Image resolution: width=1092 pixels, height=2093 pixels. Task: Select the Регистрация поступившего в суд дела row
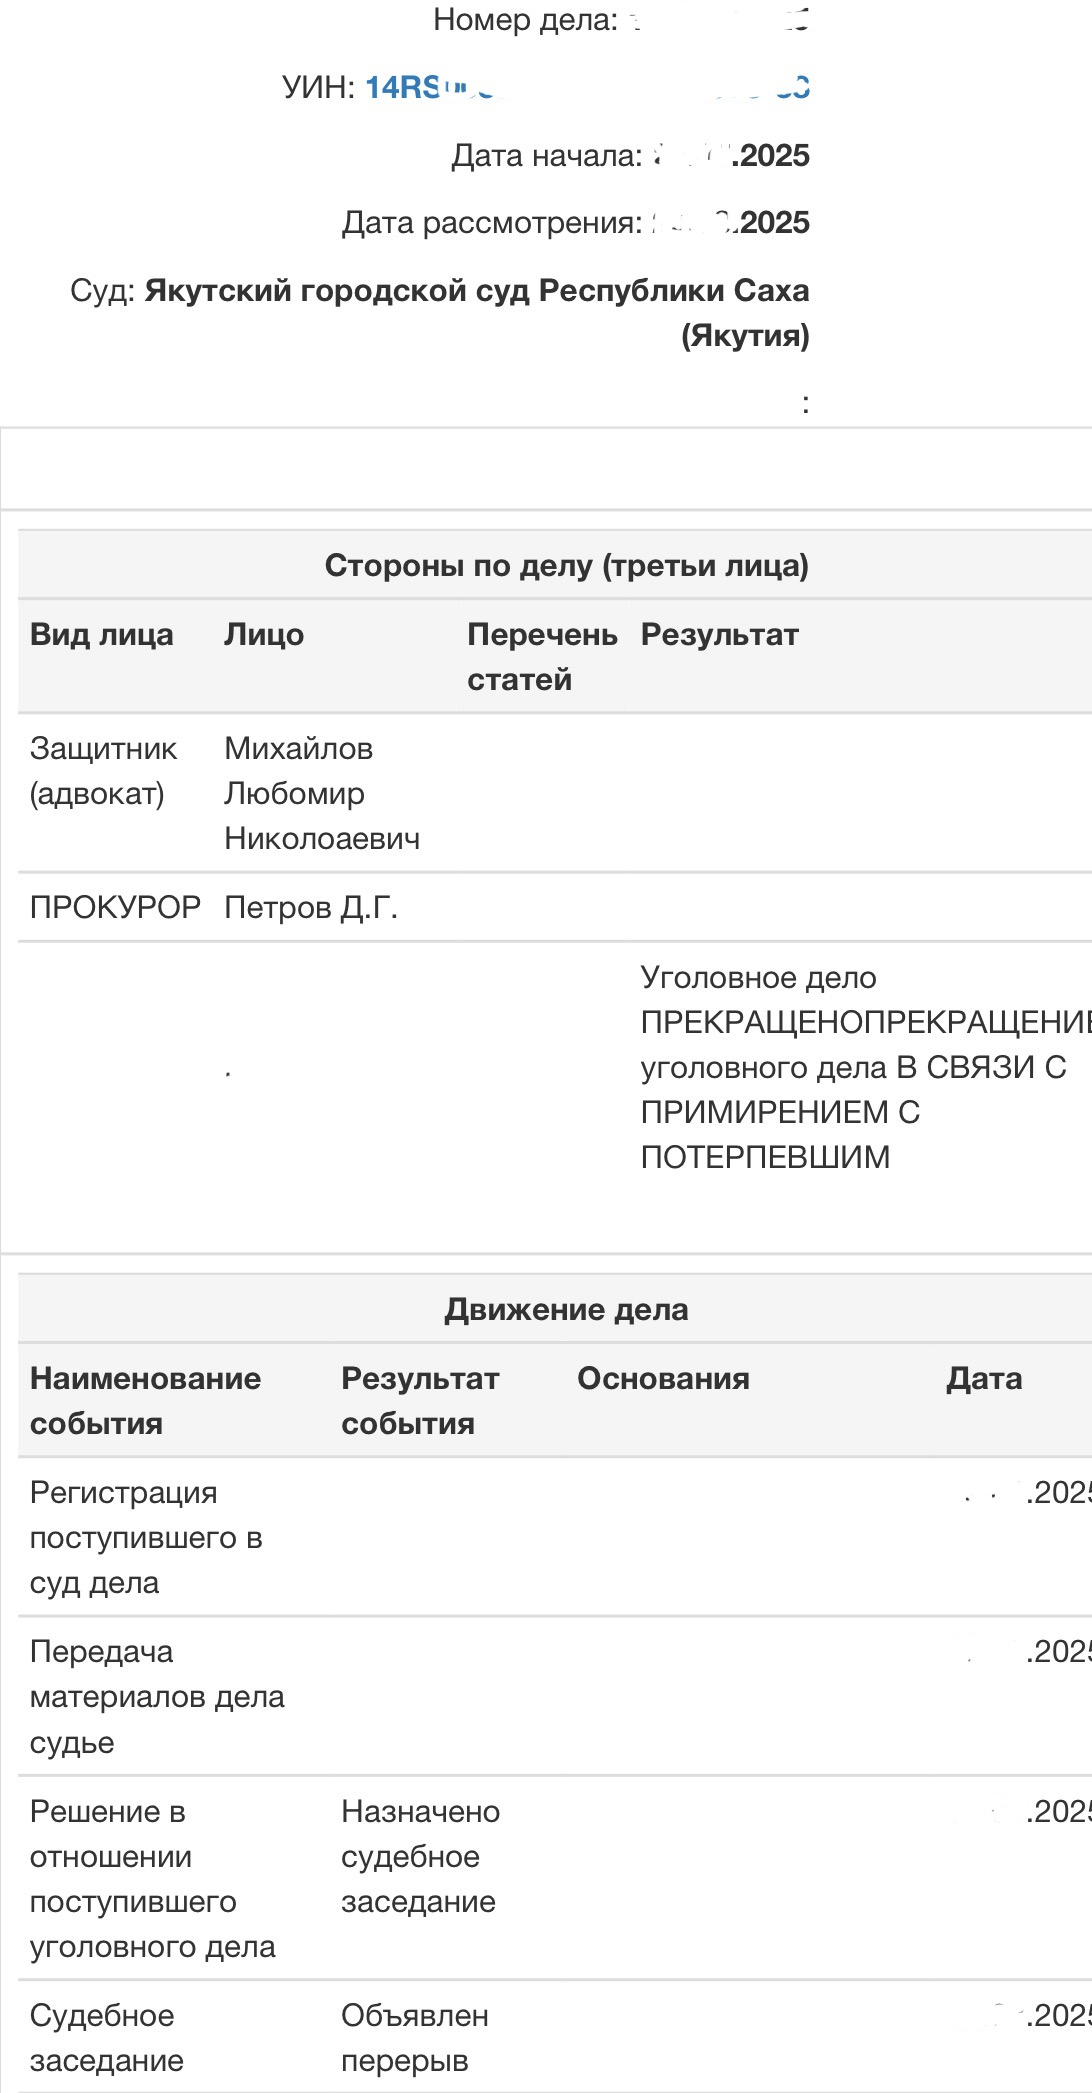145,1537
